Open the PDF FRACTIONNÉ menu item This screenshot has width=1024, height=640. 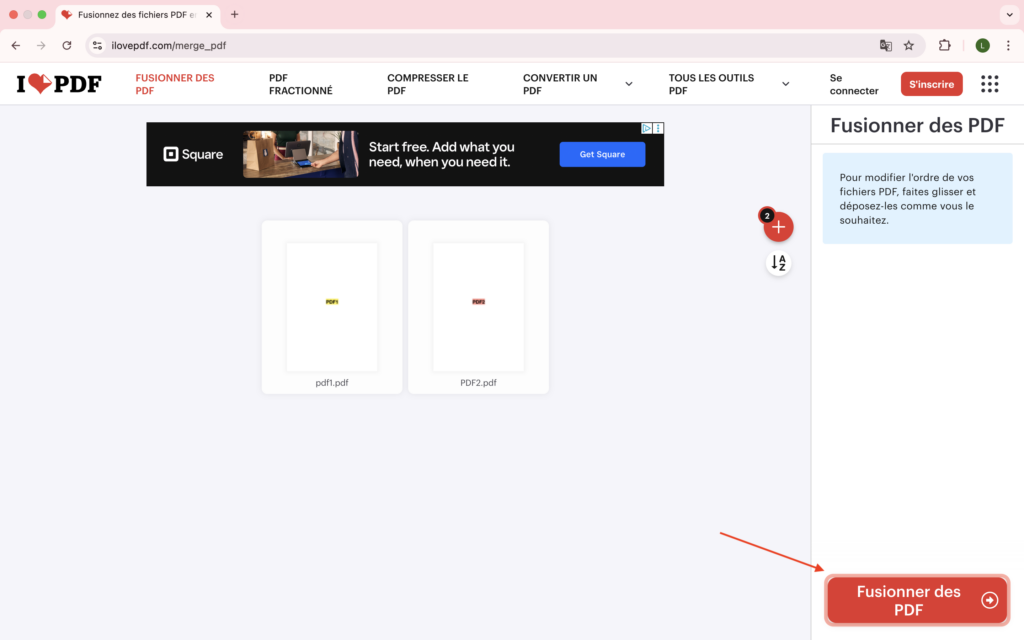click(300, 84)
